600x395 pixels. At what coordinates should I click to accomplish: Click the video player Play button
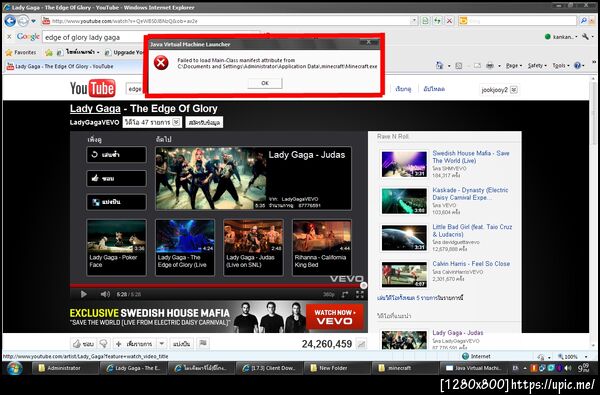(83, 294)
